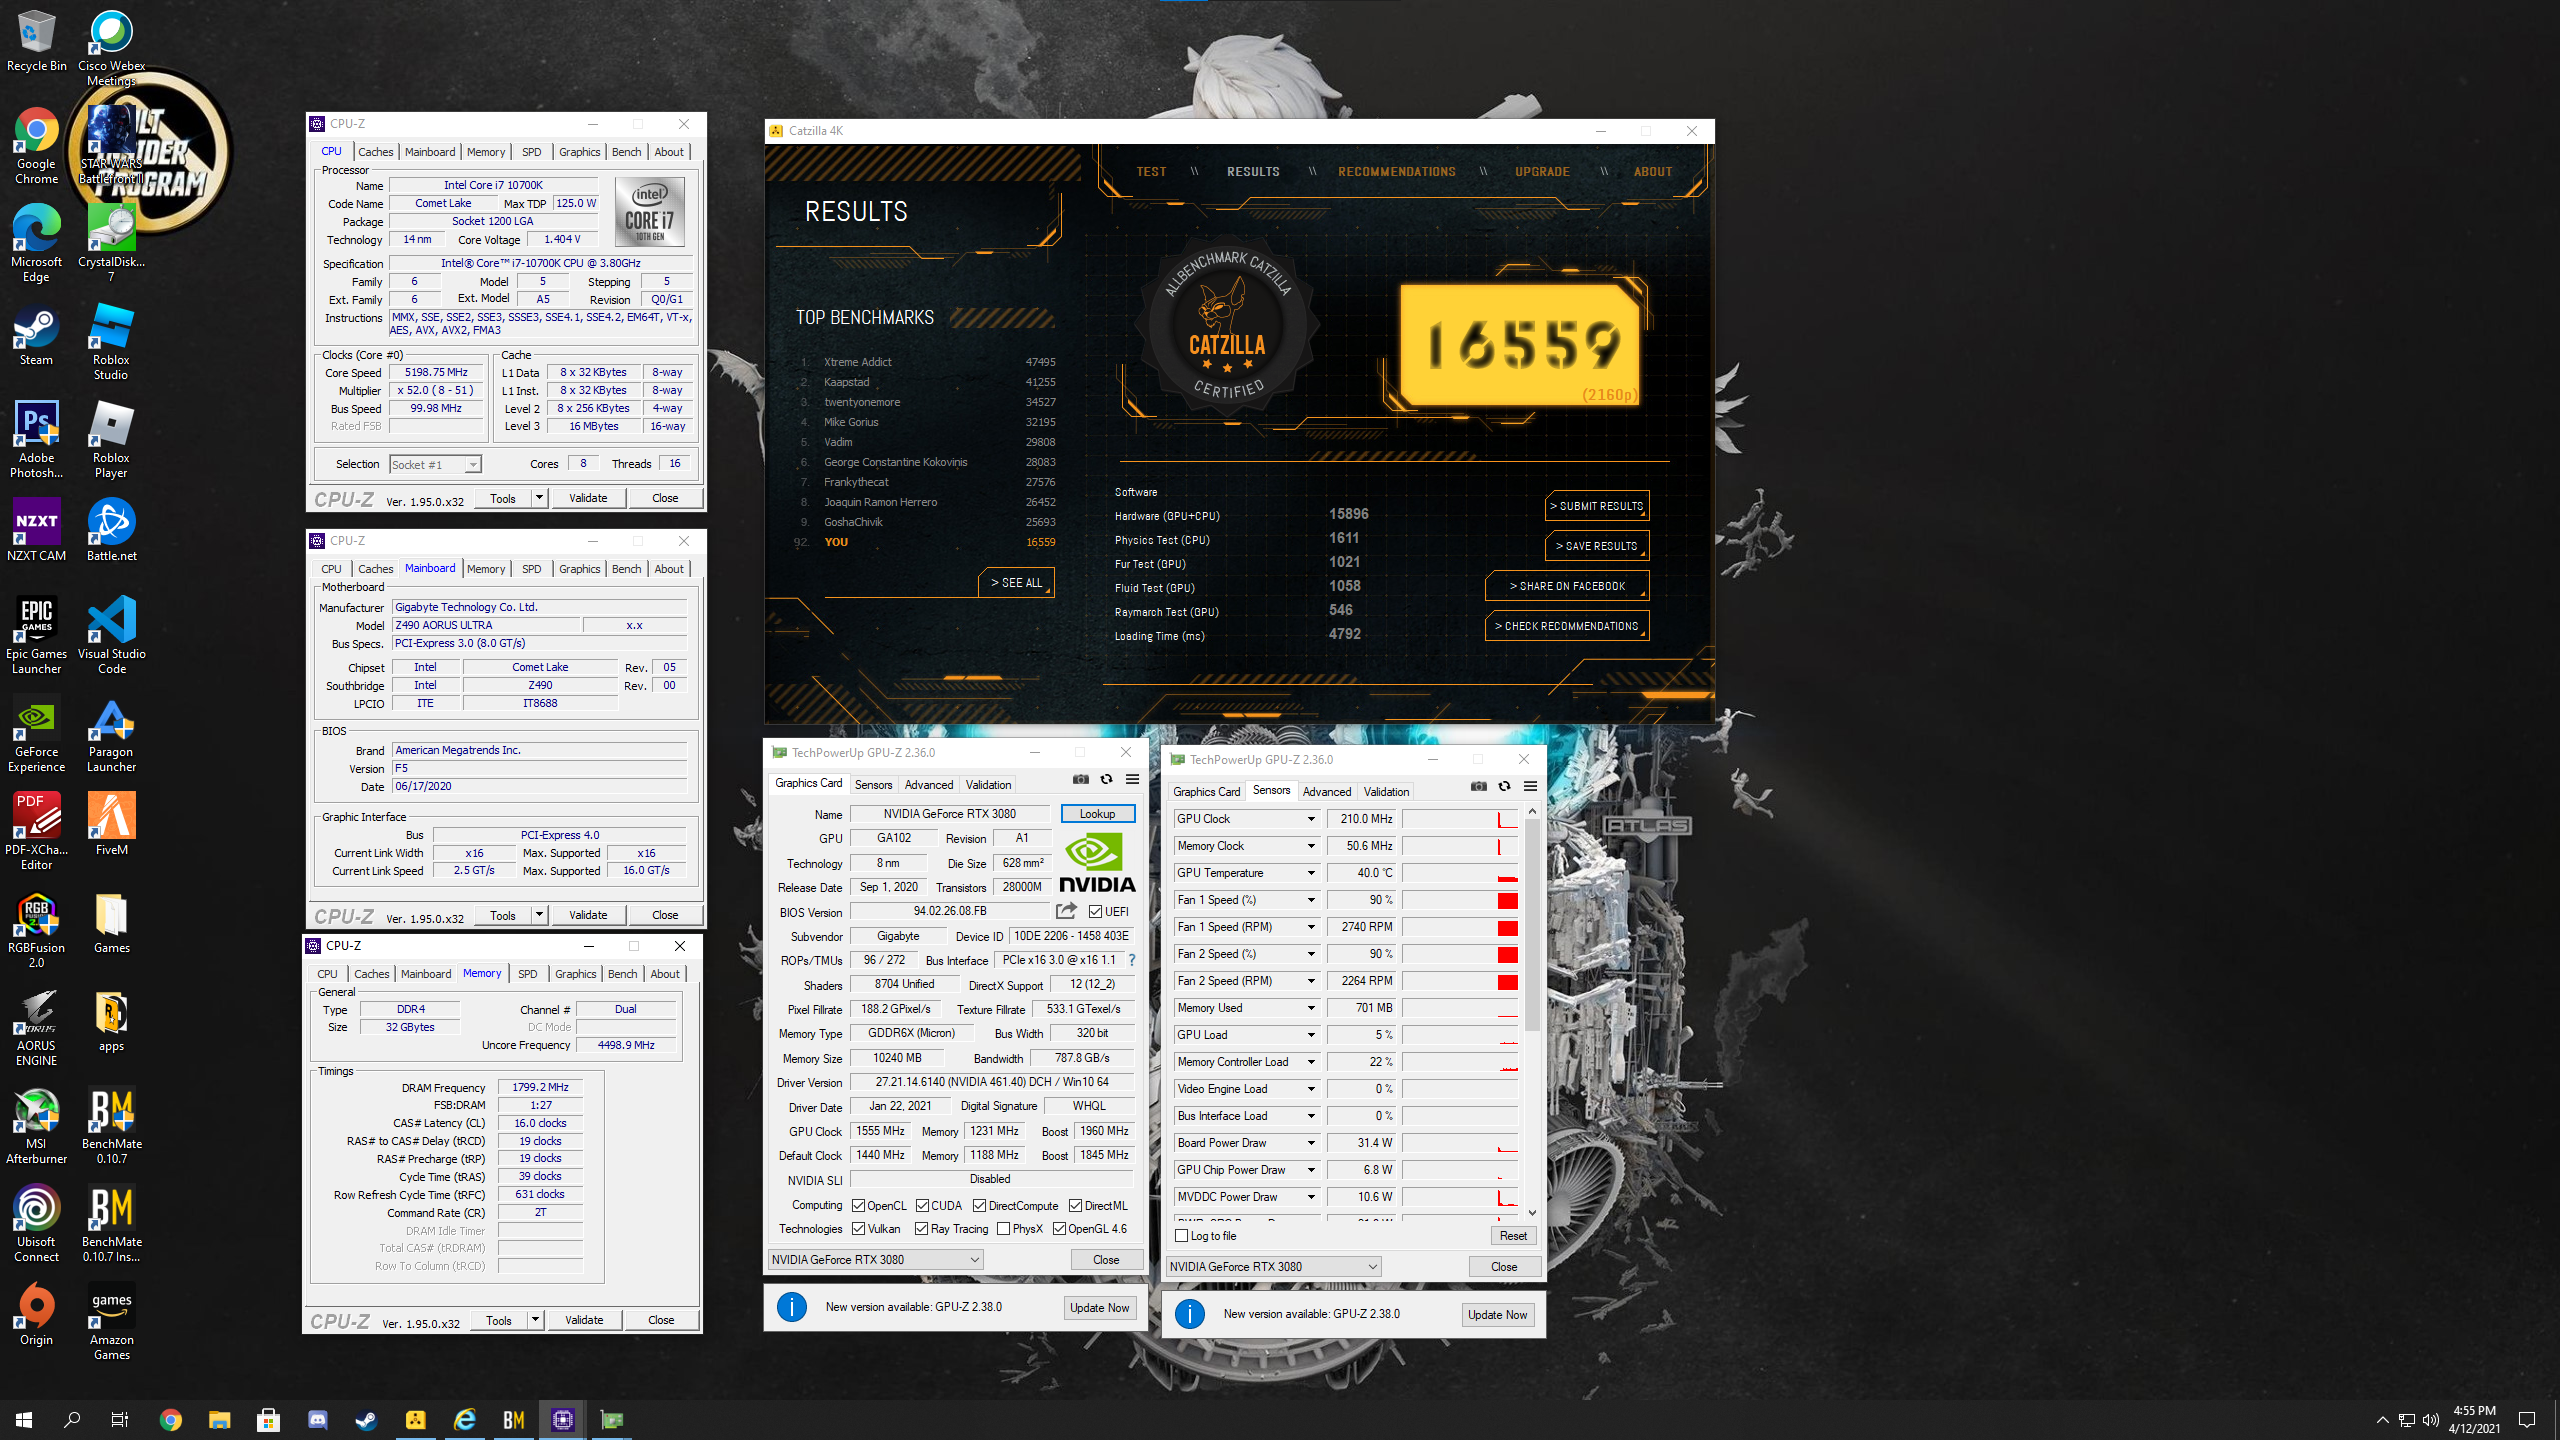The height and width of the screenshot is (1440, 2560).
Task: Open the Adobe Photoshop desktop icon
Action: (x=36, y=440)
